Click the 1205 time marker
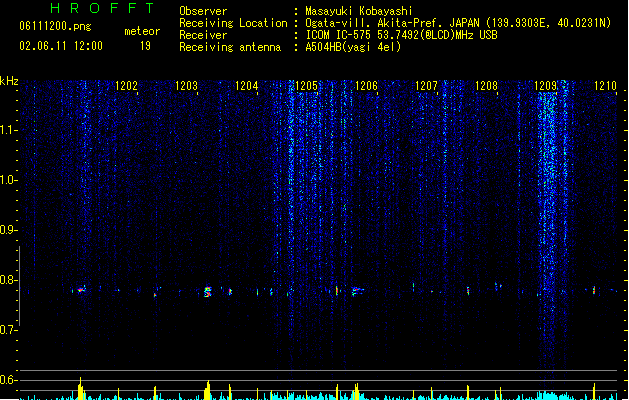 [x=306, y=86]
